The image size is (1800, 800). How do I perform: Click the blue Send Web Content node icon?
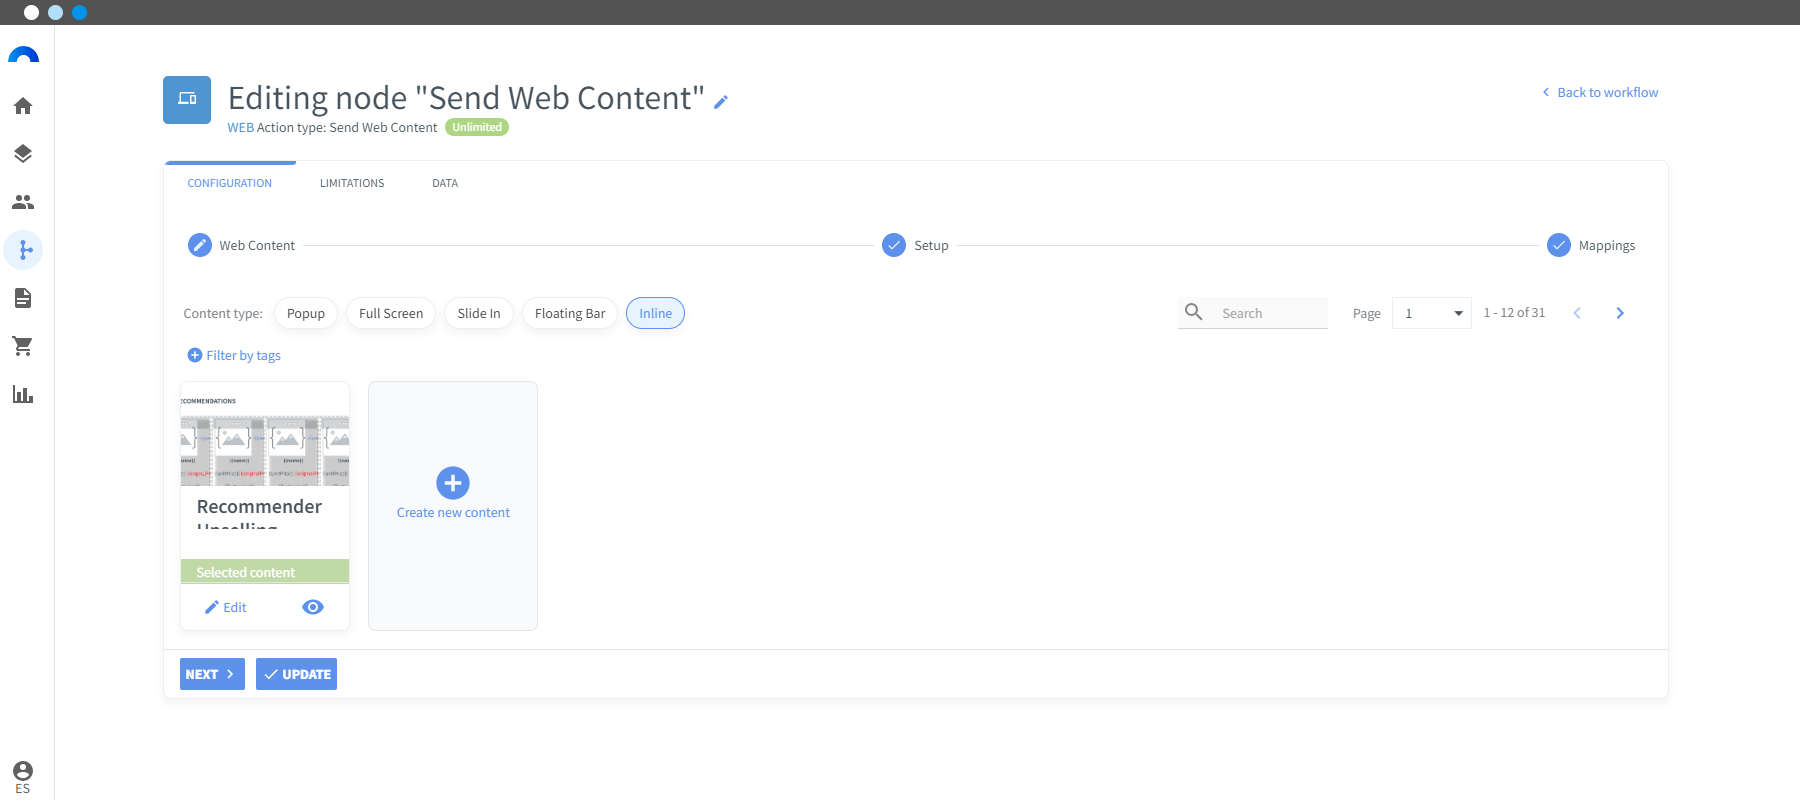187,99
